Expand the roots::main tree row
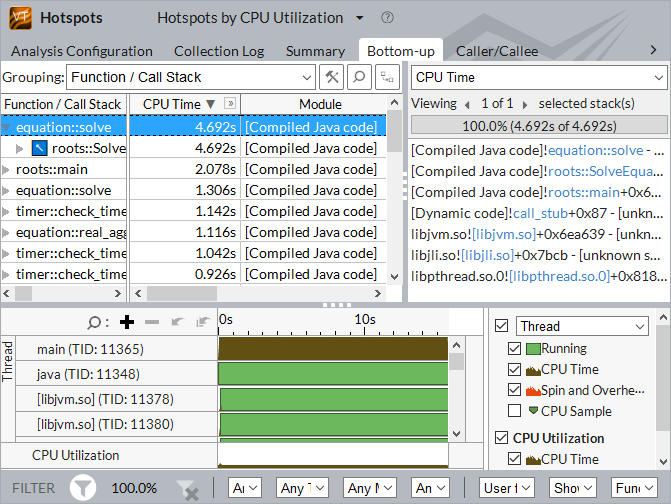Screen dimensions: 671x504 tap(7, 170)
